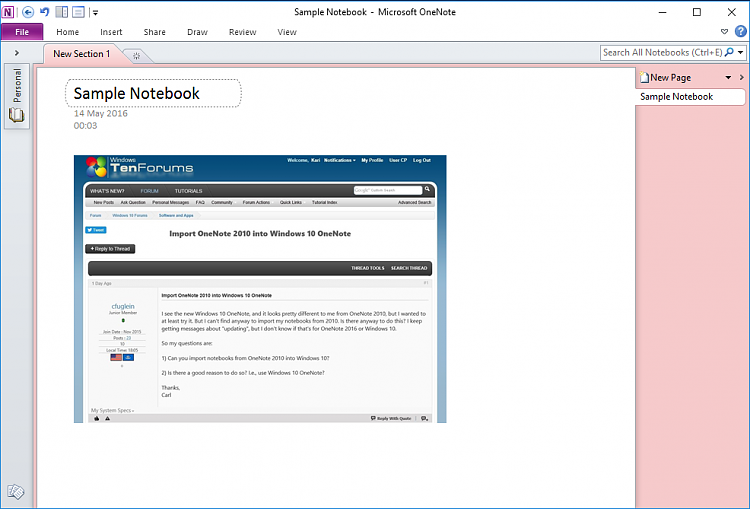Click the Back arrow in quick access toolbar
750x509 pixels.
(28, 12)
